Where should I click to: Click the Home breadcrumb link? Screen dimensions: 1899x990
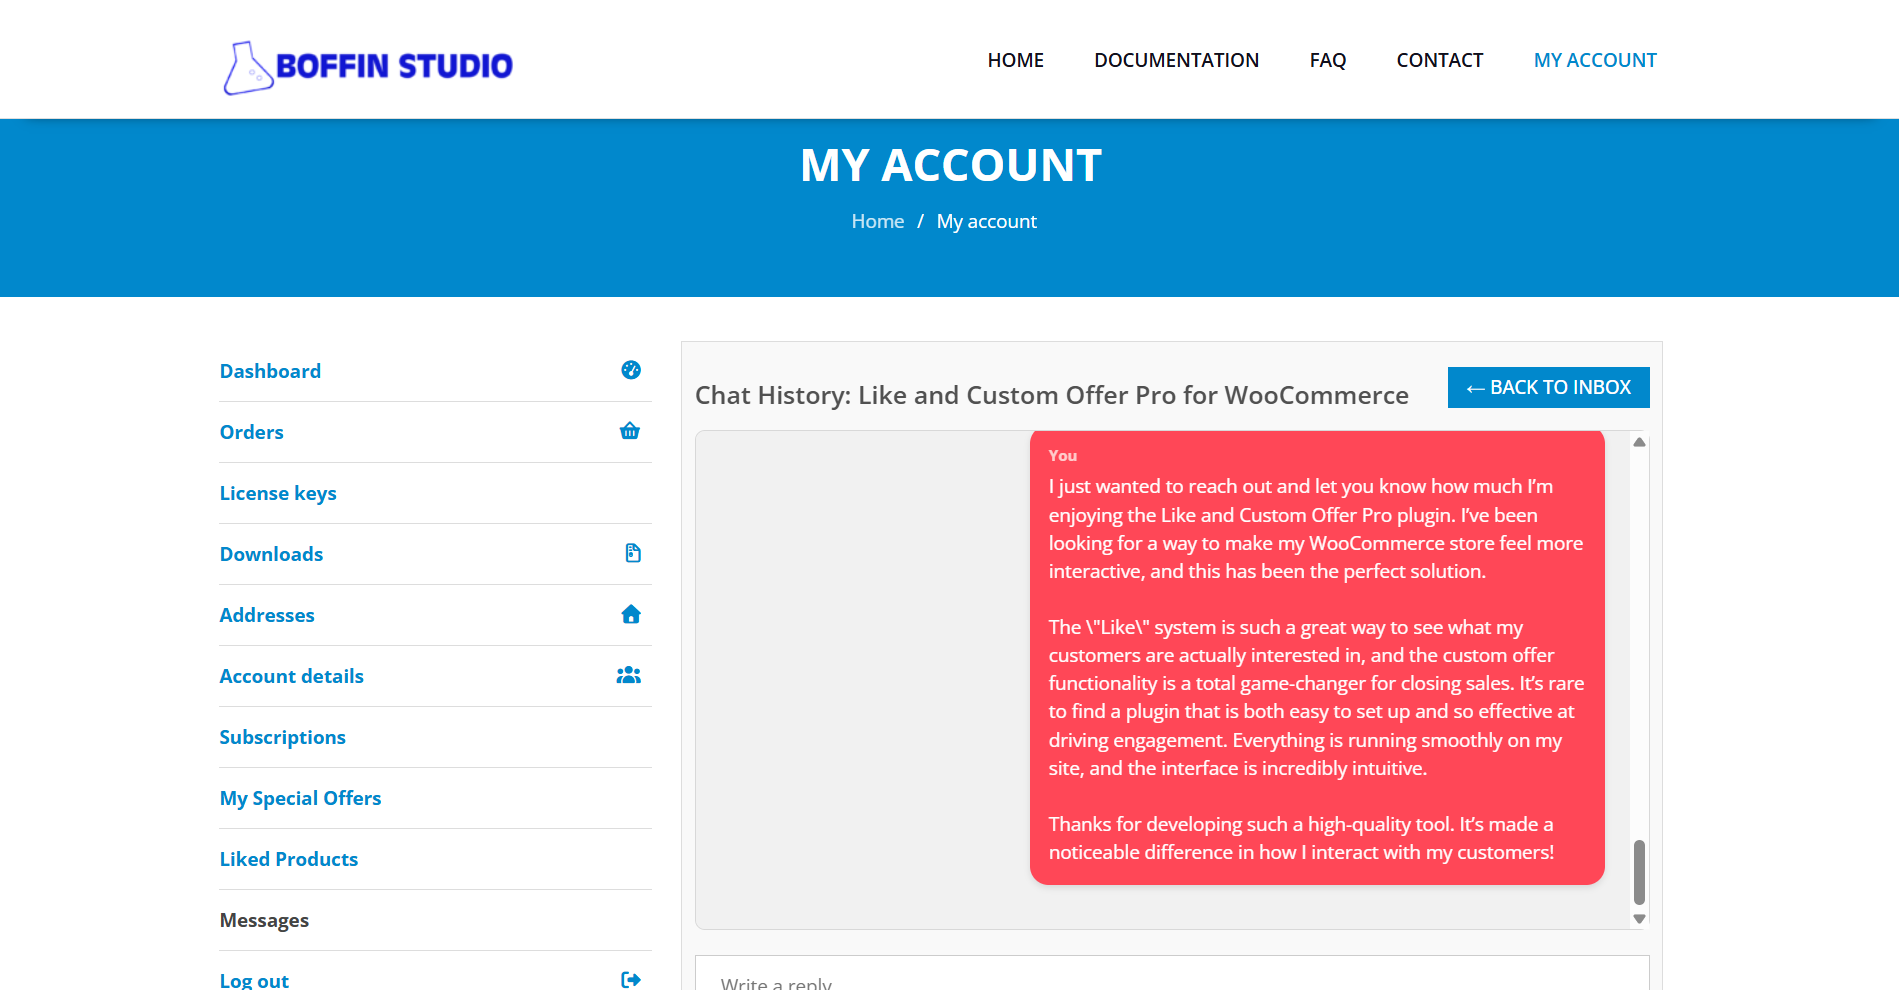click(877, 221)
